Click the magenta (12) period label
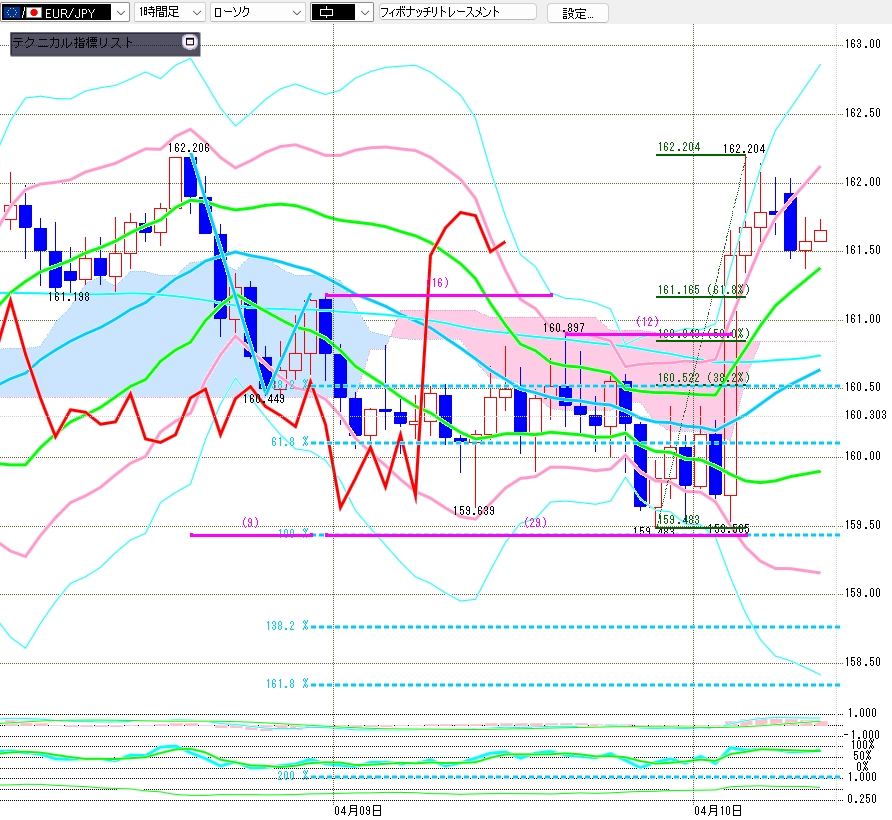Image resolution: width=892 pixels, height=820 pixels. click(x=647, y=322)
